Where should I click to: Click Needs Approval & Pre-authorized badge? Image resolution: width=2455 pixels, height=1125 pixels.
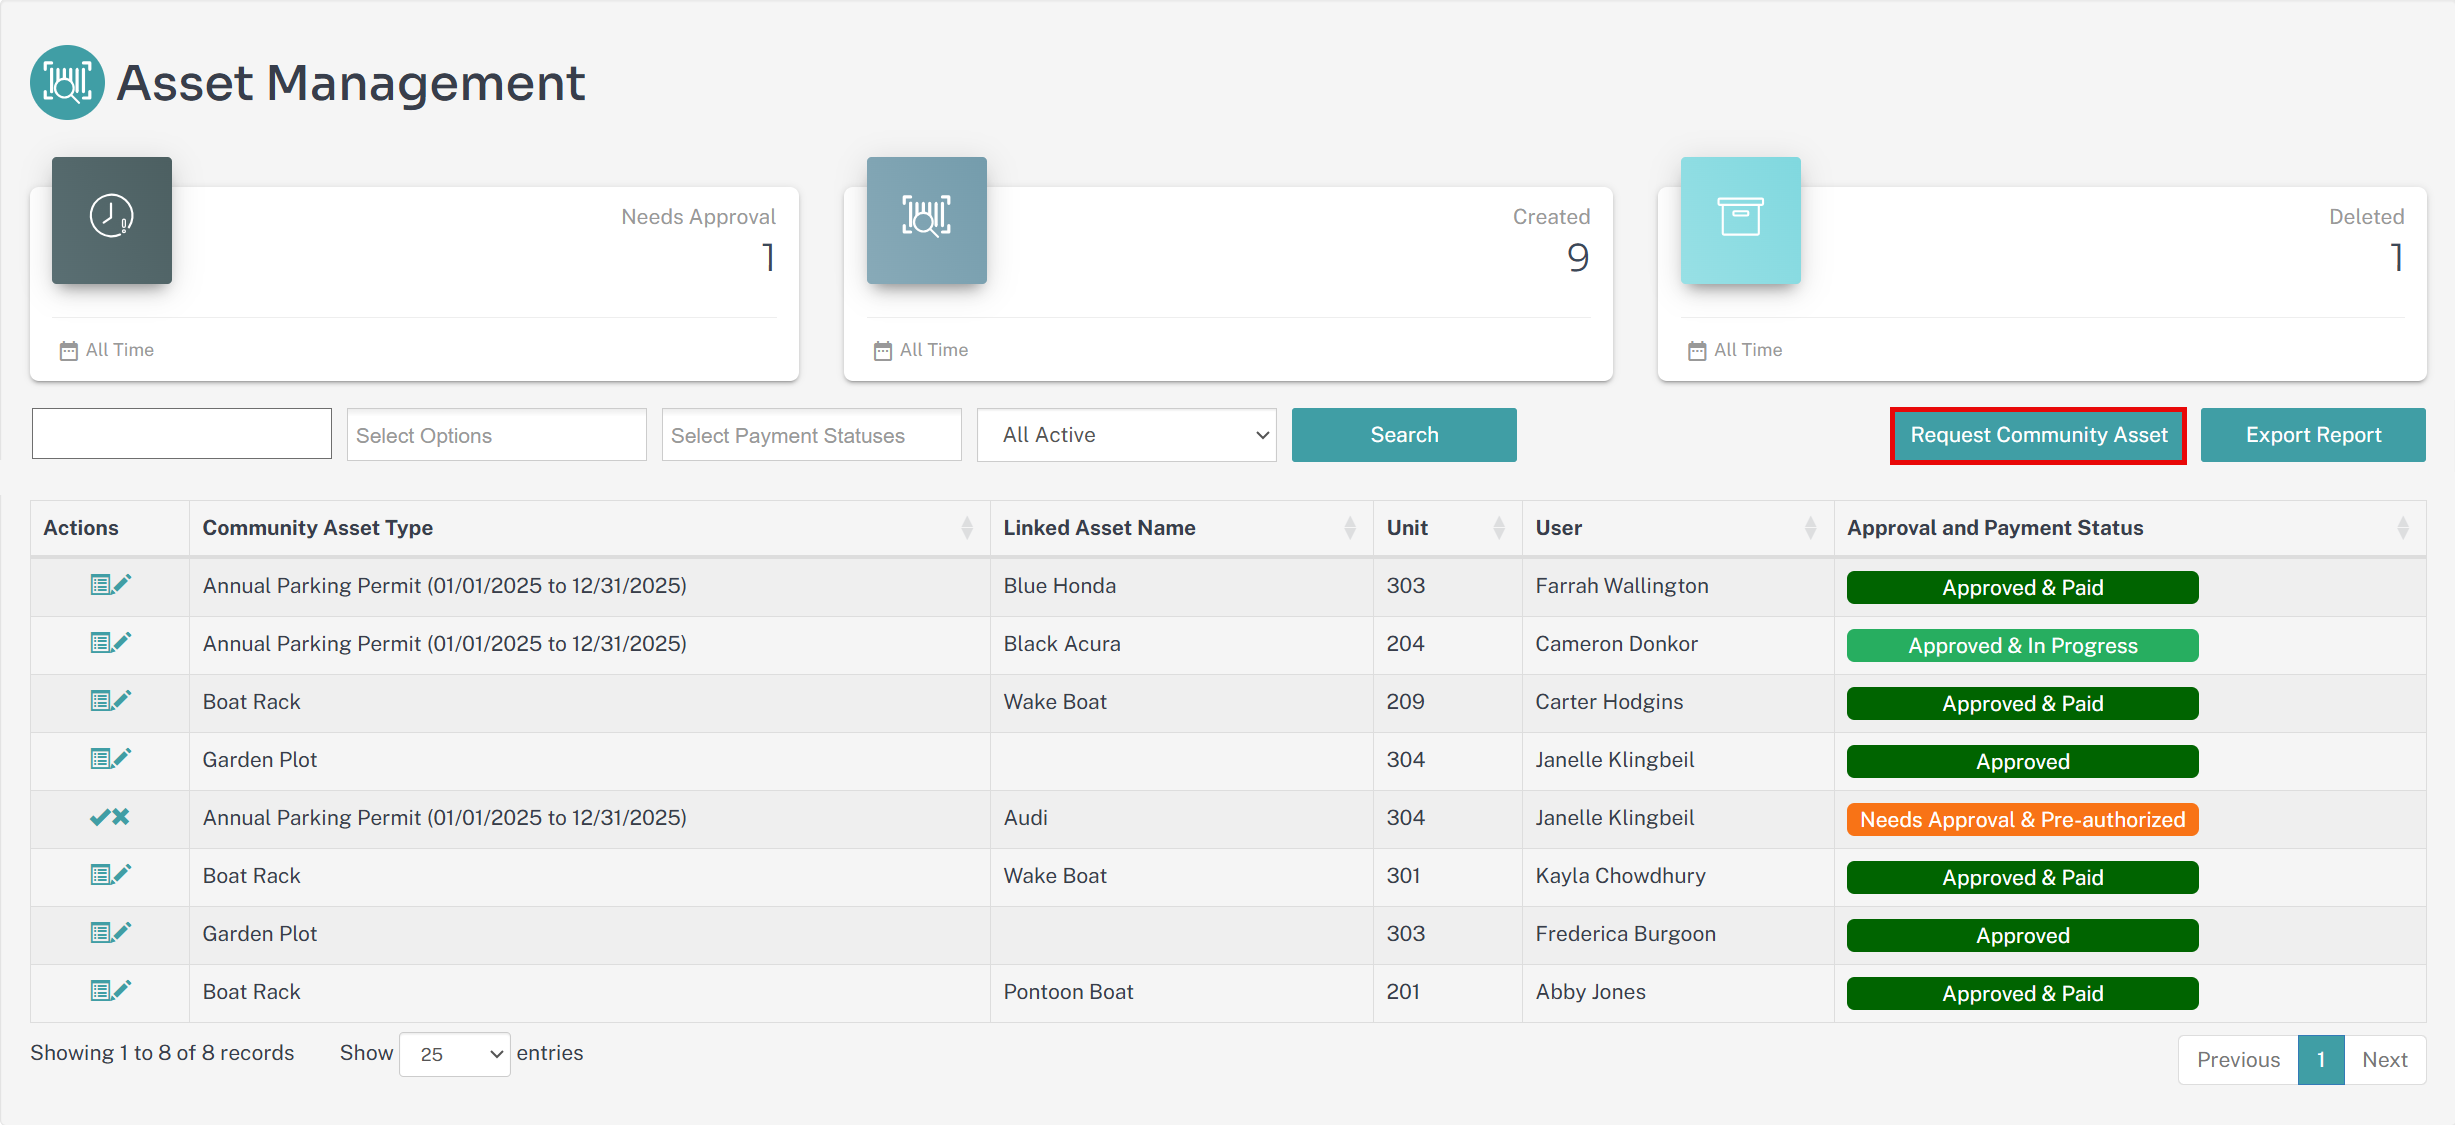pos(2022,820)
